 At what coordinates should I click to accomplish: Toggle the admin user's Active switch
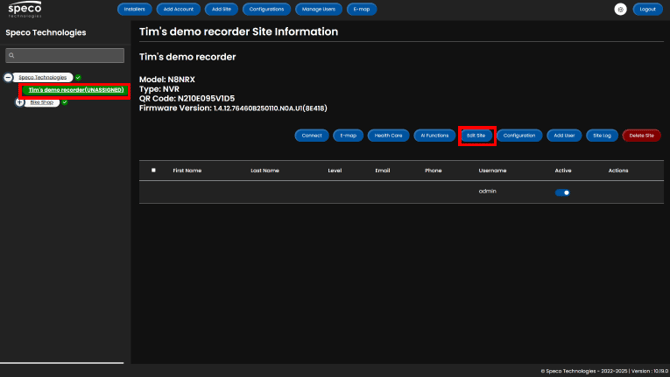coord(562,193)
